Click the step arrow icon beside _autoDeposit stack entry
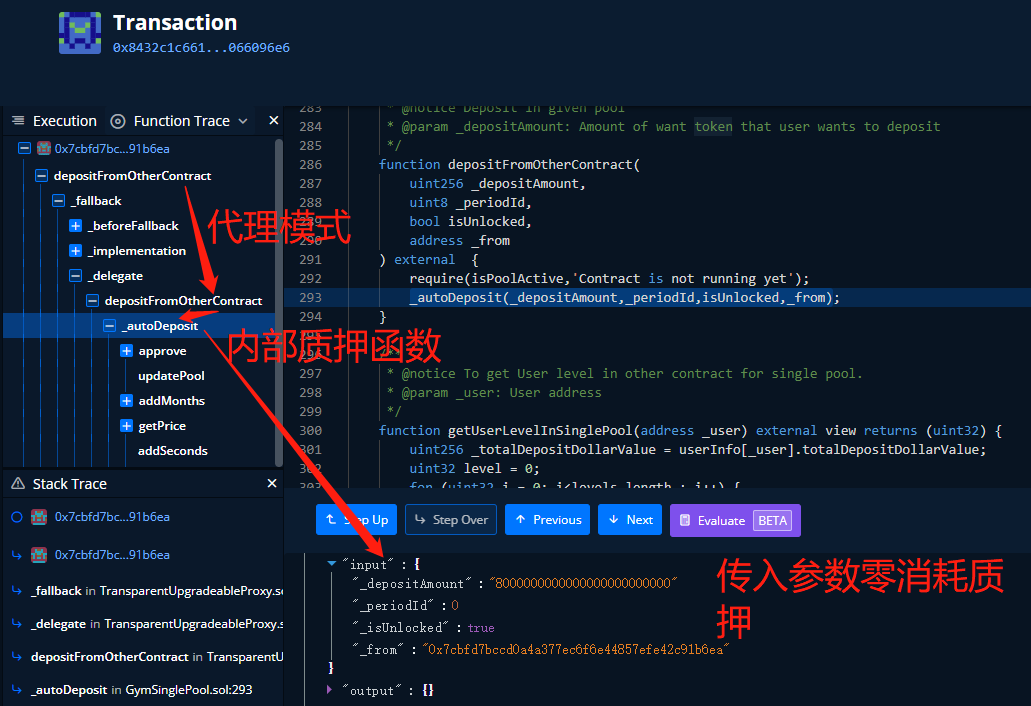The height and width of the screenshot is (706, 1031). (17, 690)
